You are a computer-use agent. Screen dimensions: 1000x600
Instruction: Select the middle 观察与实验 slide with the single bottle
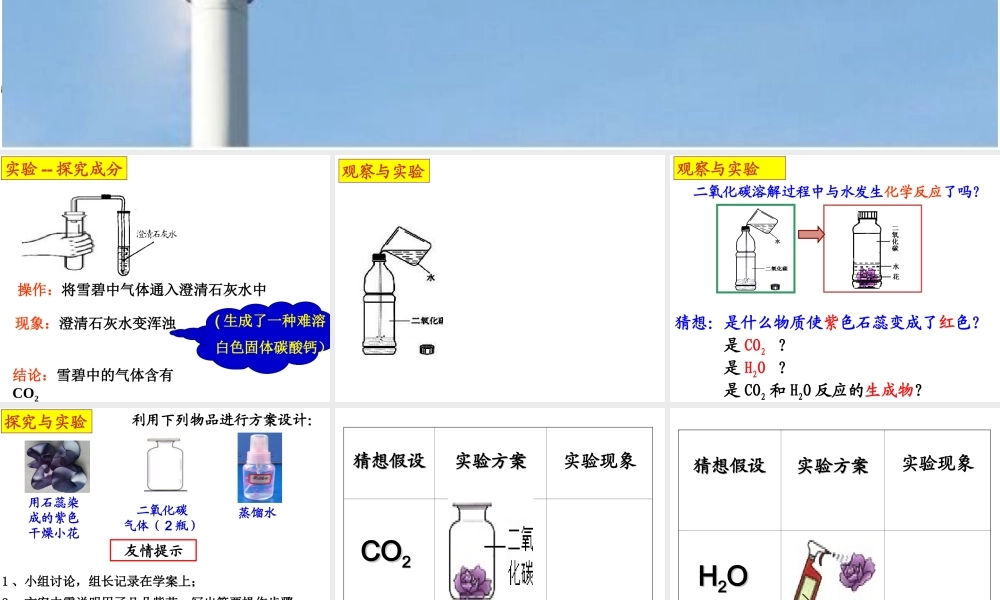click(499, 278)
